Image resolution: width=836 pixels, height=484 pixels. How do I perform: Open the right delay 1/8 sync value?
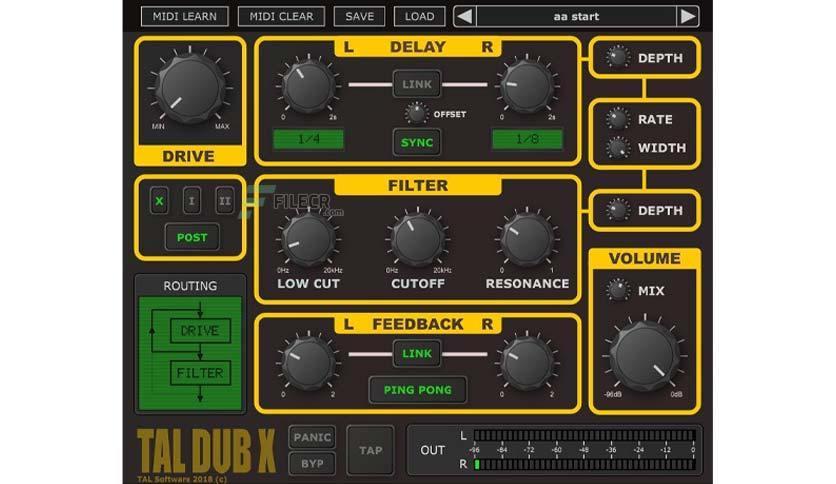(x=527, y=139)
